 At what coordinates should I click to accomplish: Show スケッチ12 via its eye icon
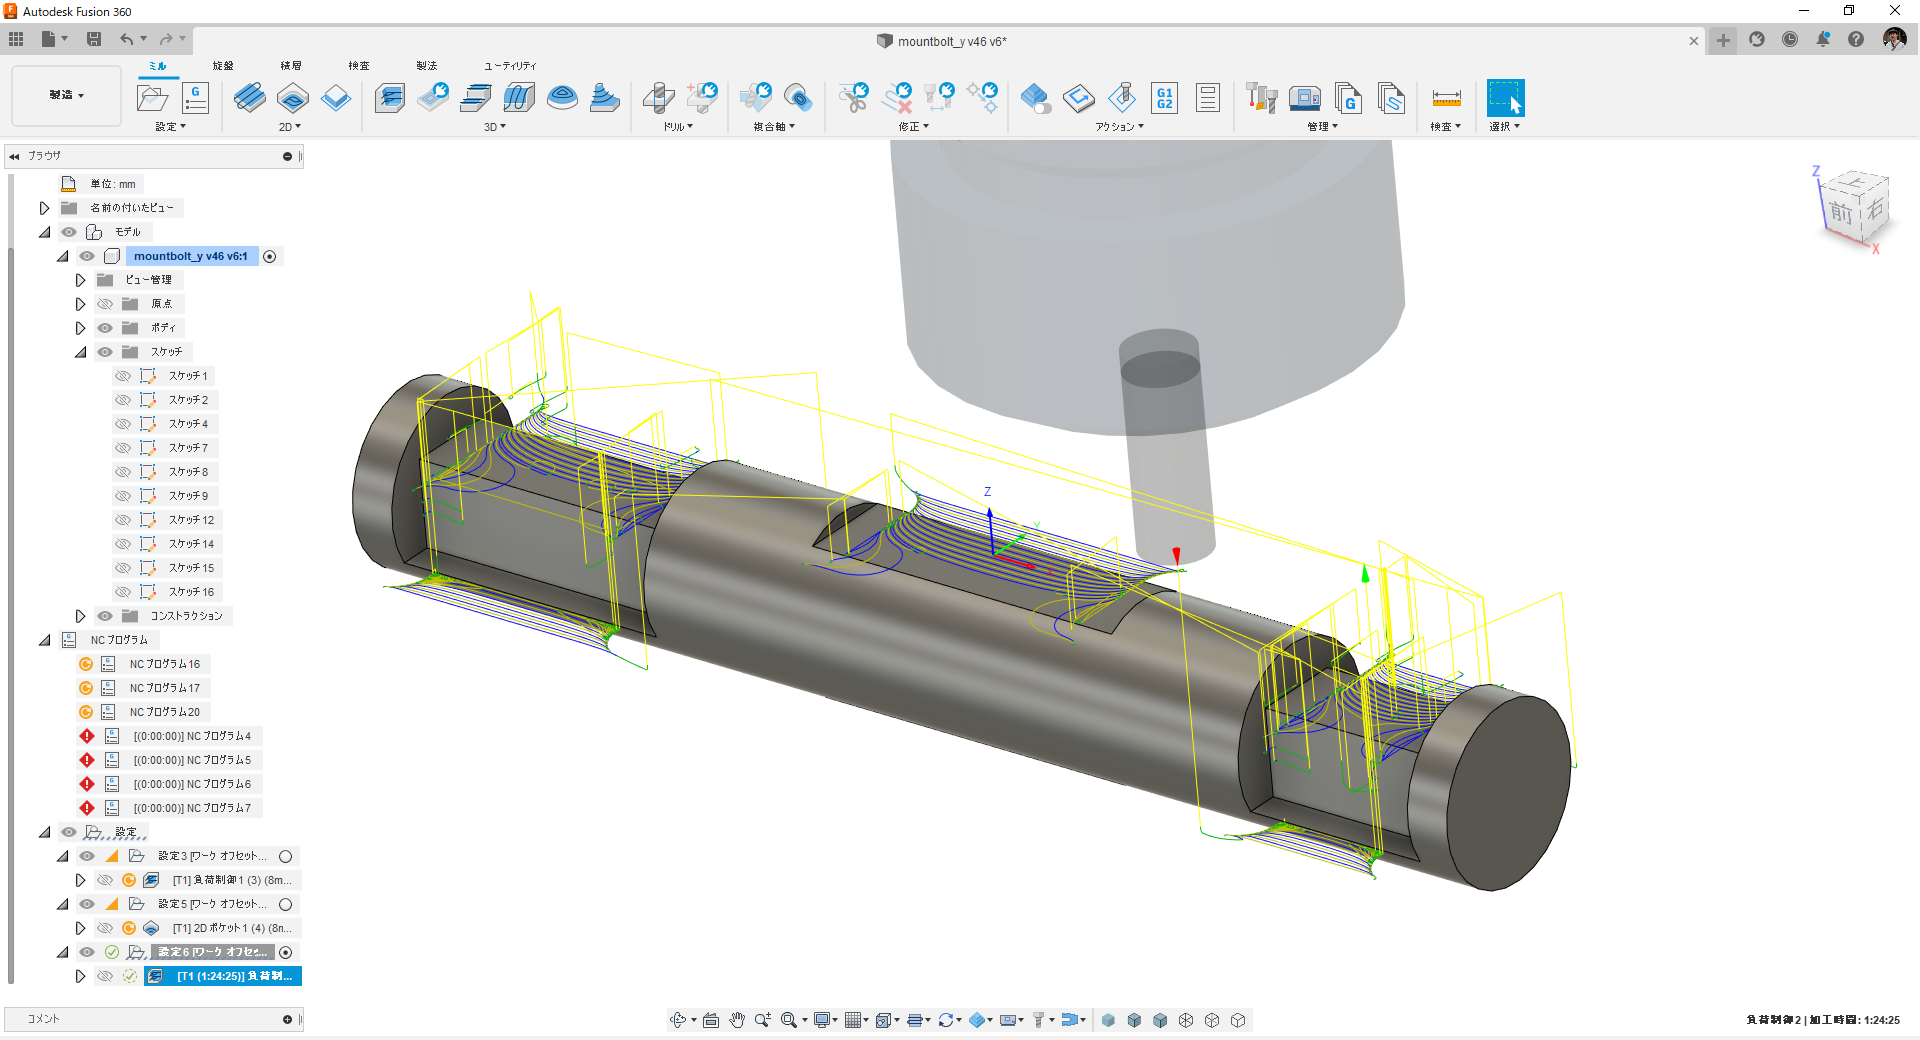pos(123,520)
